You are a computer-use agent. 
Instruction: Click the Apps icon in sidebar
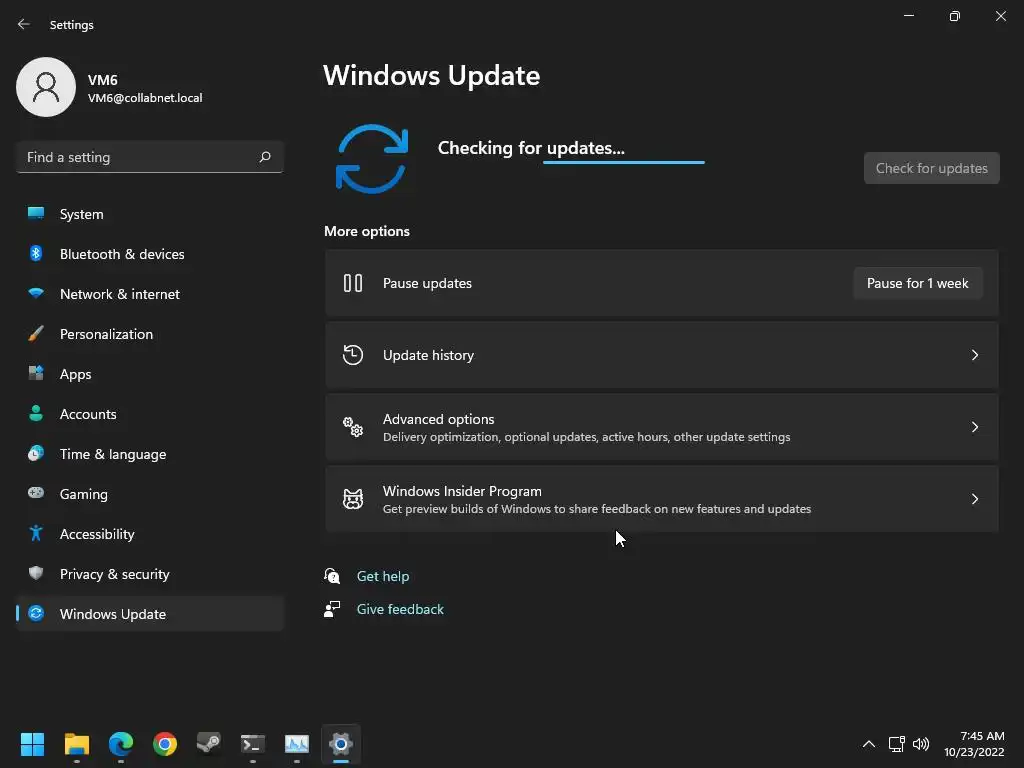pos(36,374)
